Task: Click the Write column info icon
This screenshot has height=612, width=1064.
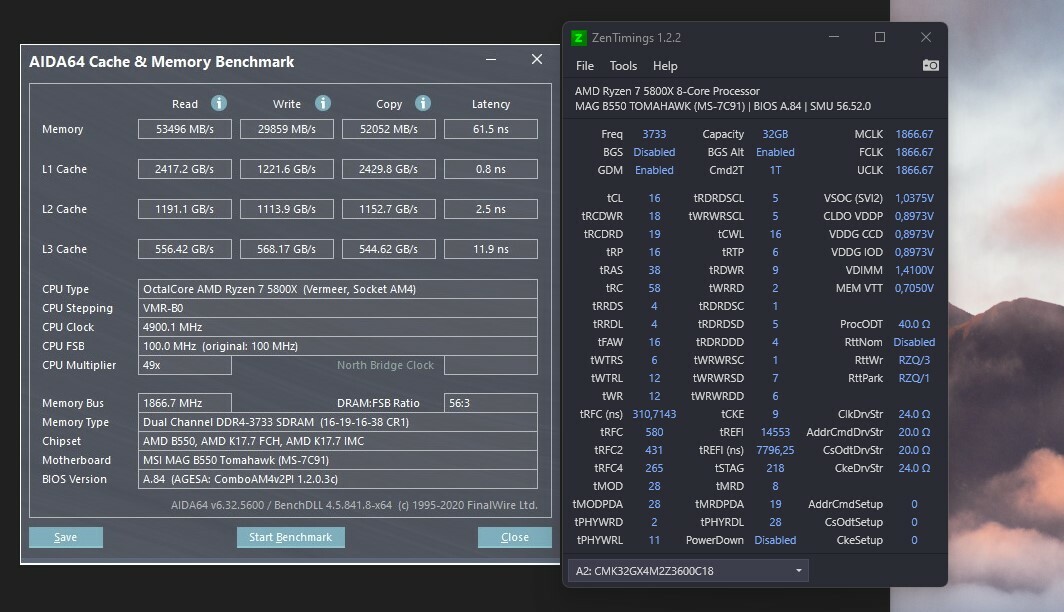Action: 323,103
